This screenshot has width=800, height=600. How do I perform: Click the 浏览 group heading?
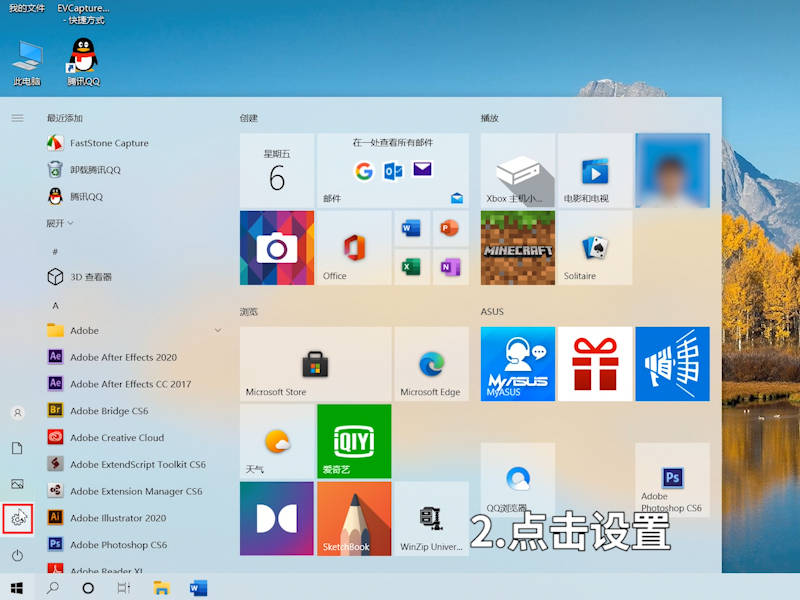[x=249, y=311]
